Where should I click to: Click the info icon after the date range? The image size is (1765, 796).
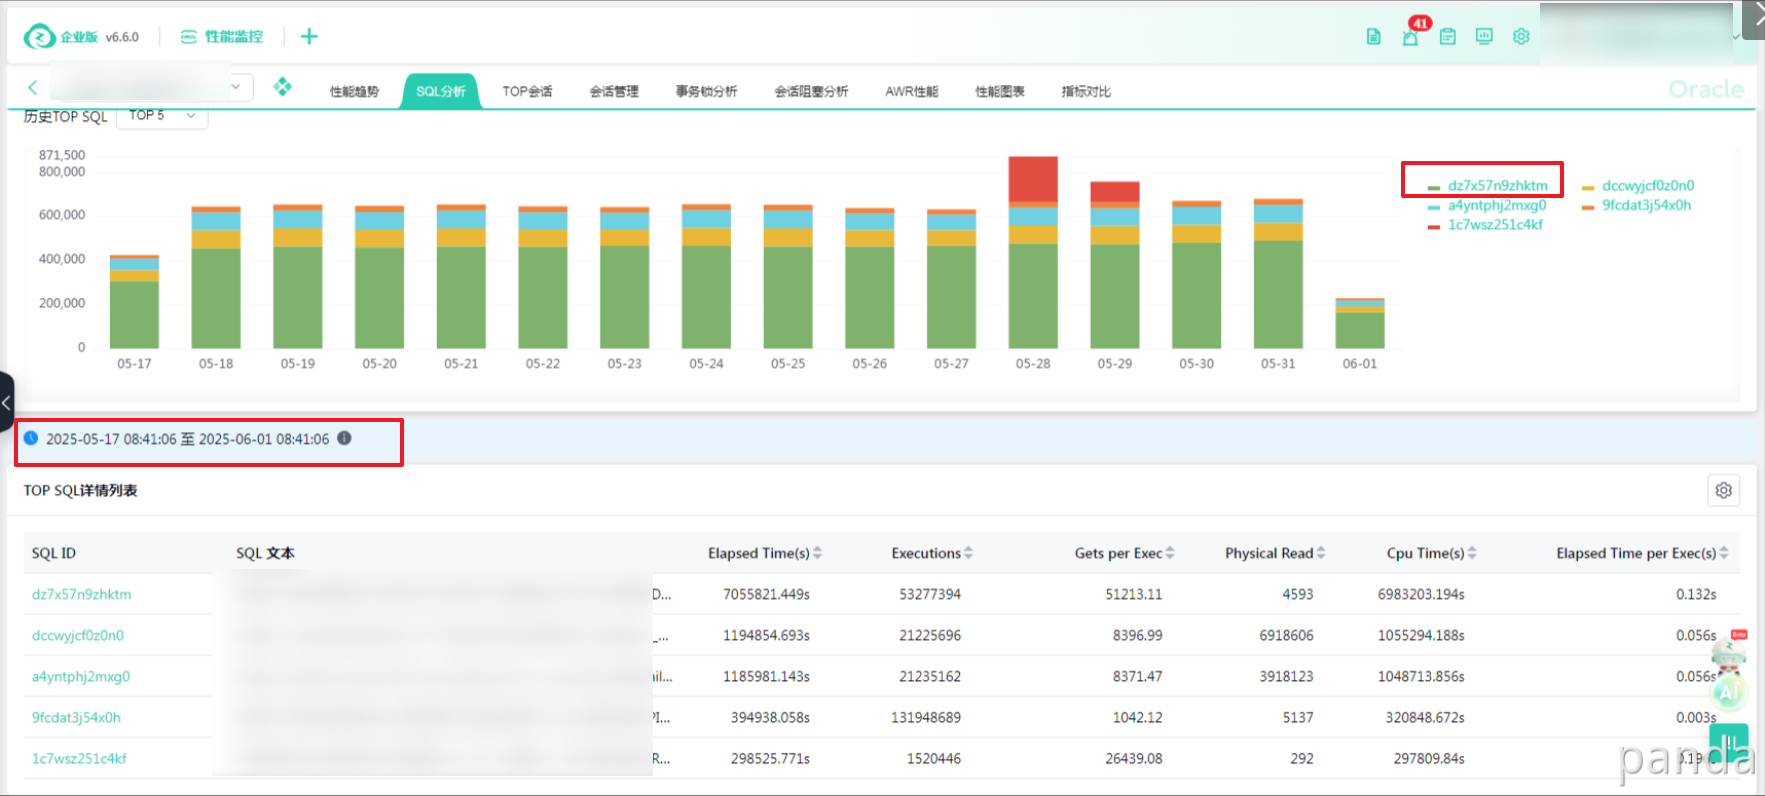point(344,438)
